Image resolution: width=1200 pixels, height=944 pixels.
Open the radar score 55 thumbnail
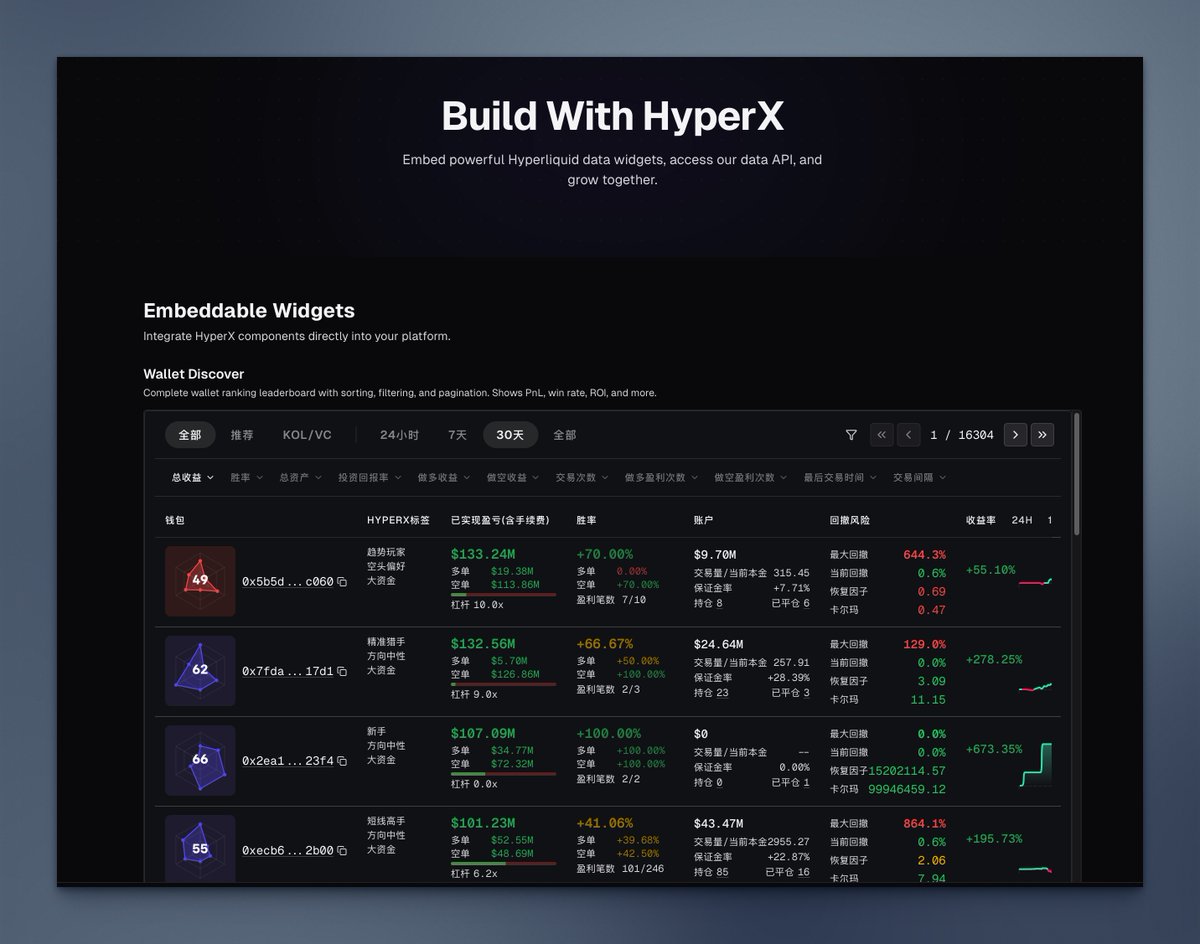[x=200, y=849]
